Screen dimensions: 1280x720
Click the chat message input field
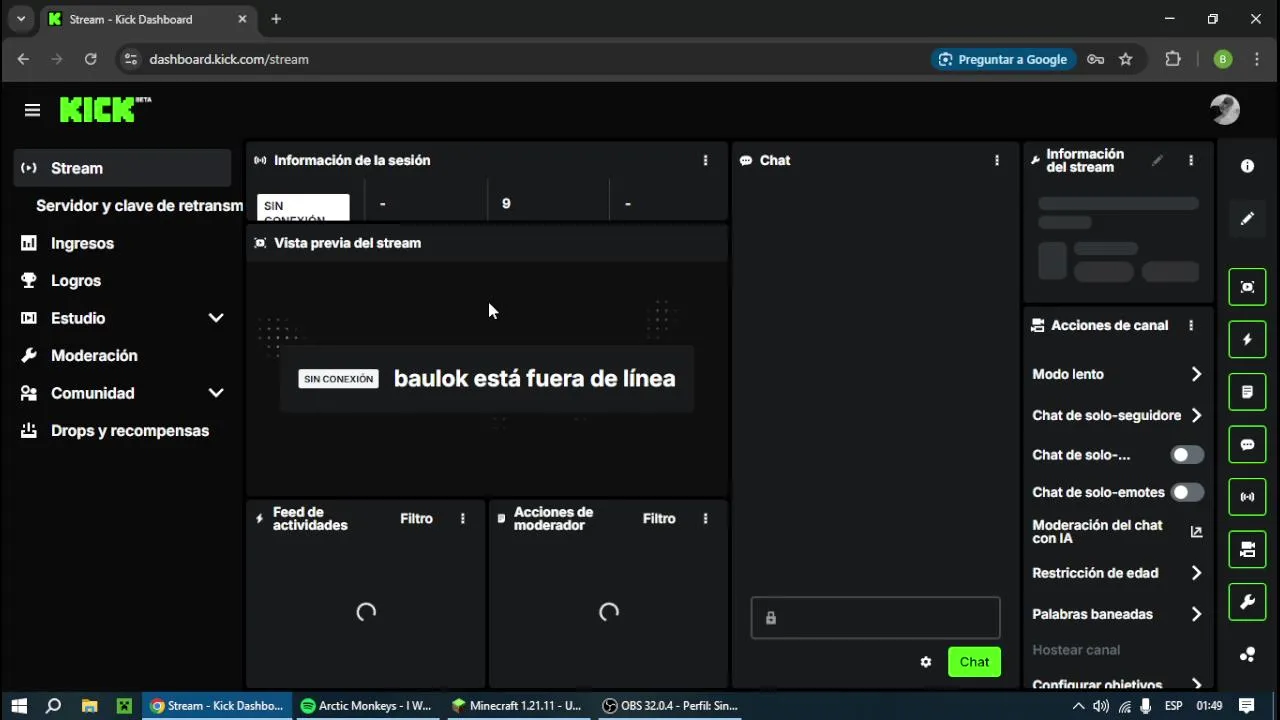pyautogui.click(x=875, y=618)
